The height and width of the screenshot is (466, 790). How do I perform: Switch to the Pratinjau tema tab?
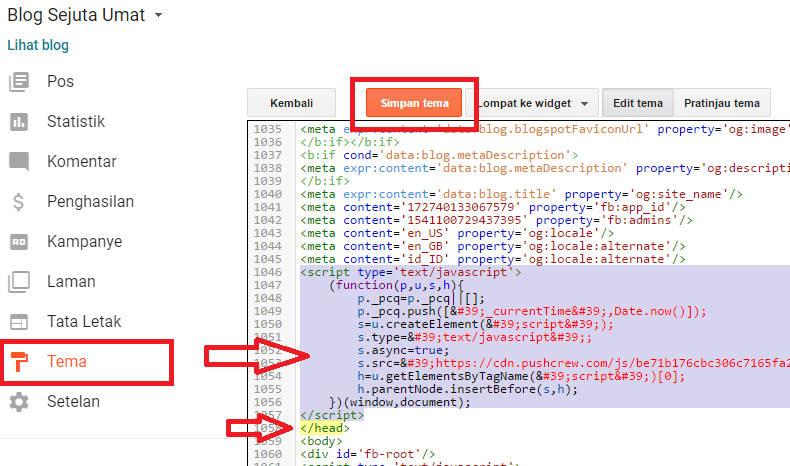721,103
